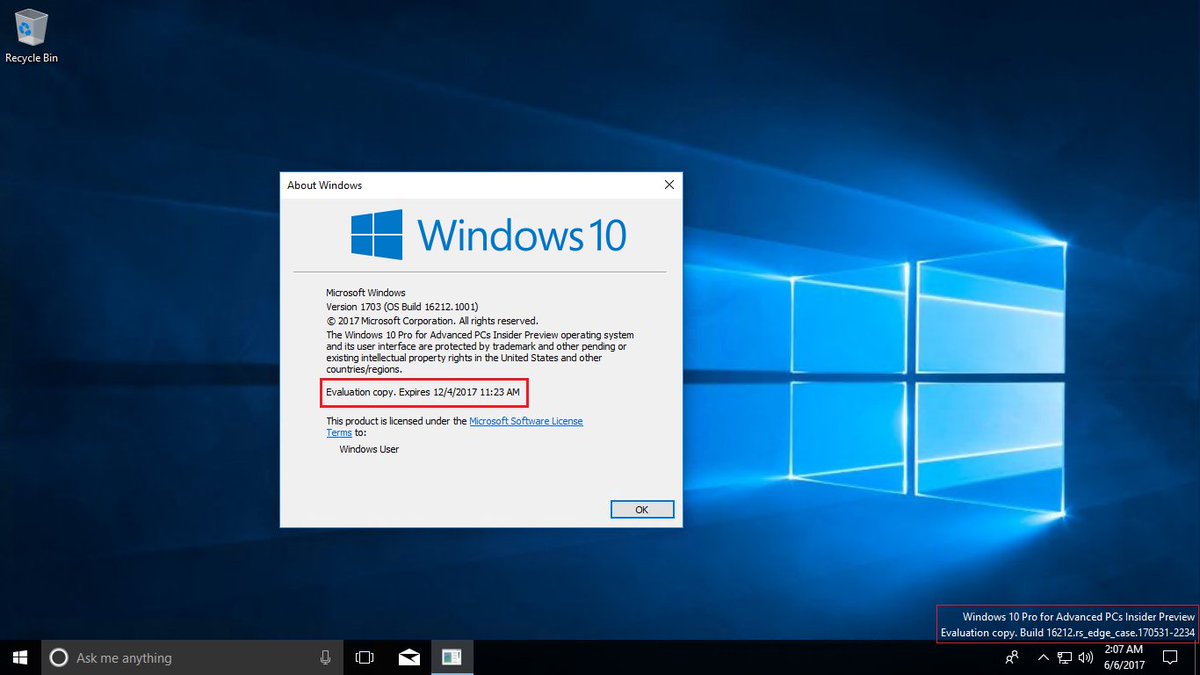Select the winver taskbar window button
This screenshot has height=675, width=1200.
coord(452,657)
